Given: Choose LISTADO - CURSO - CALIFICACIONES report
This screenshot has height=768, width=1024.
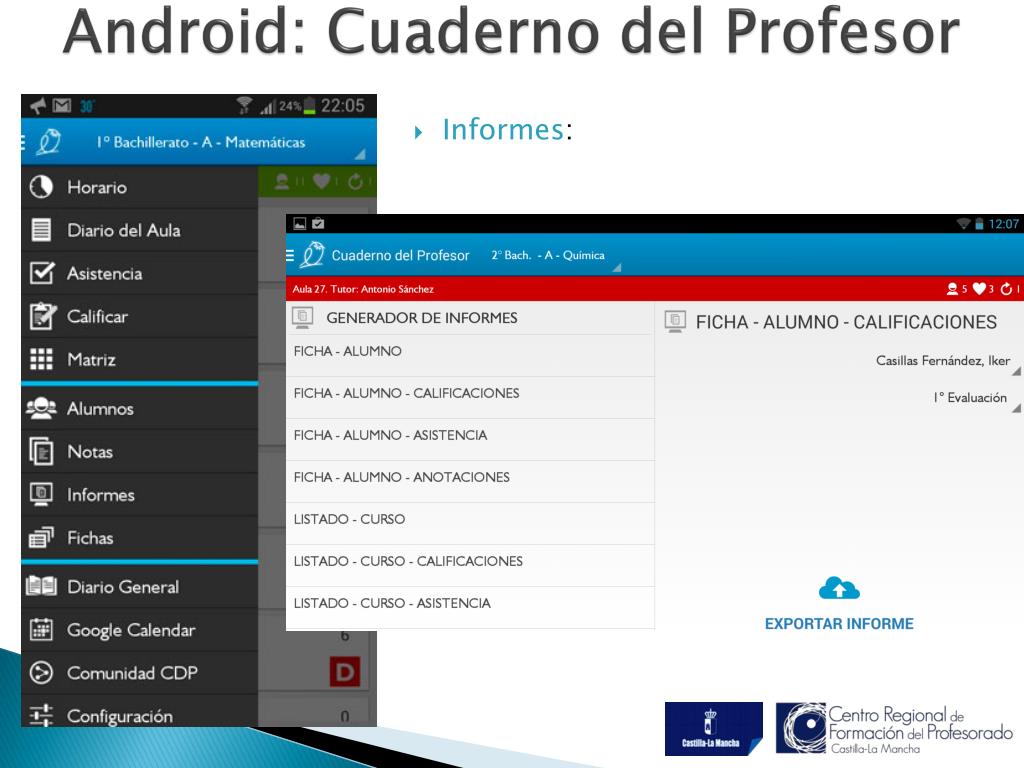Looking at the screenshot, I should click(x=470, y=566).
